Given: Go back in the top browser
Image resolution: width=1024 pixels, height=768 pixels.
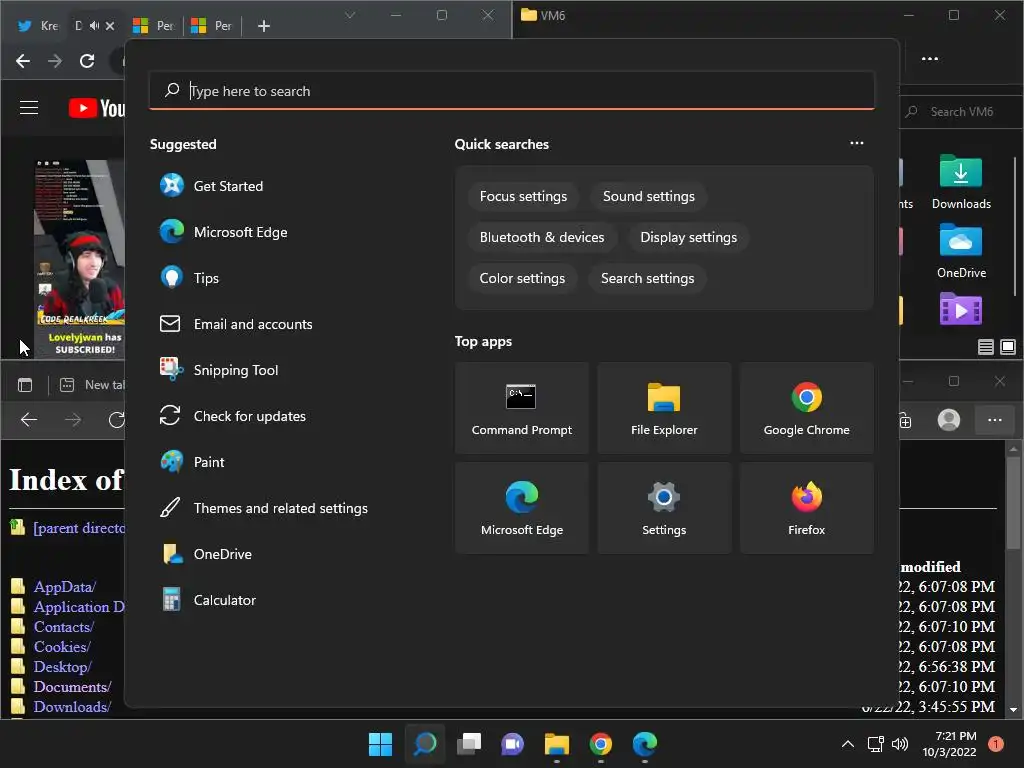Looking at the screenshot, I should (23, 61).
